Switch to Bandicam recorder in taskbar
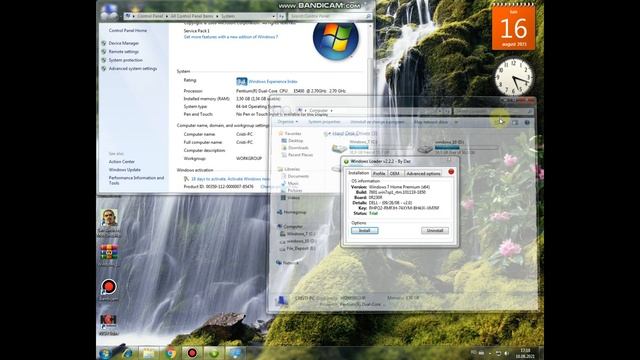 [x=192, y=353]
